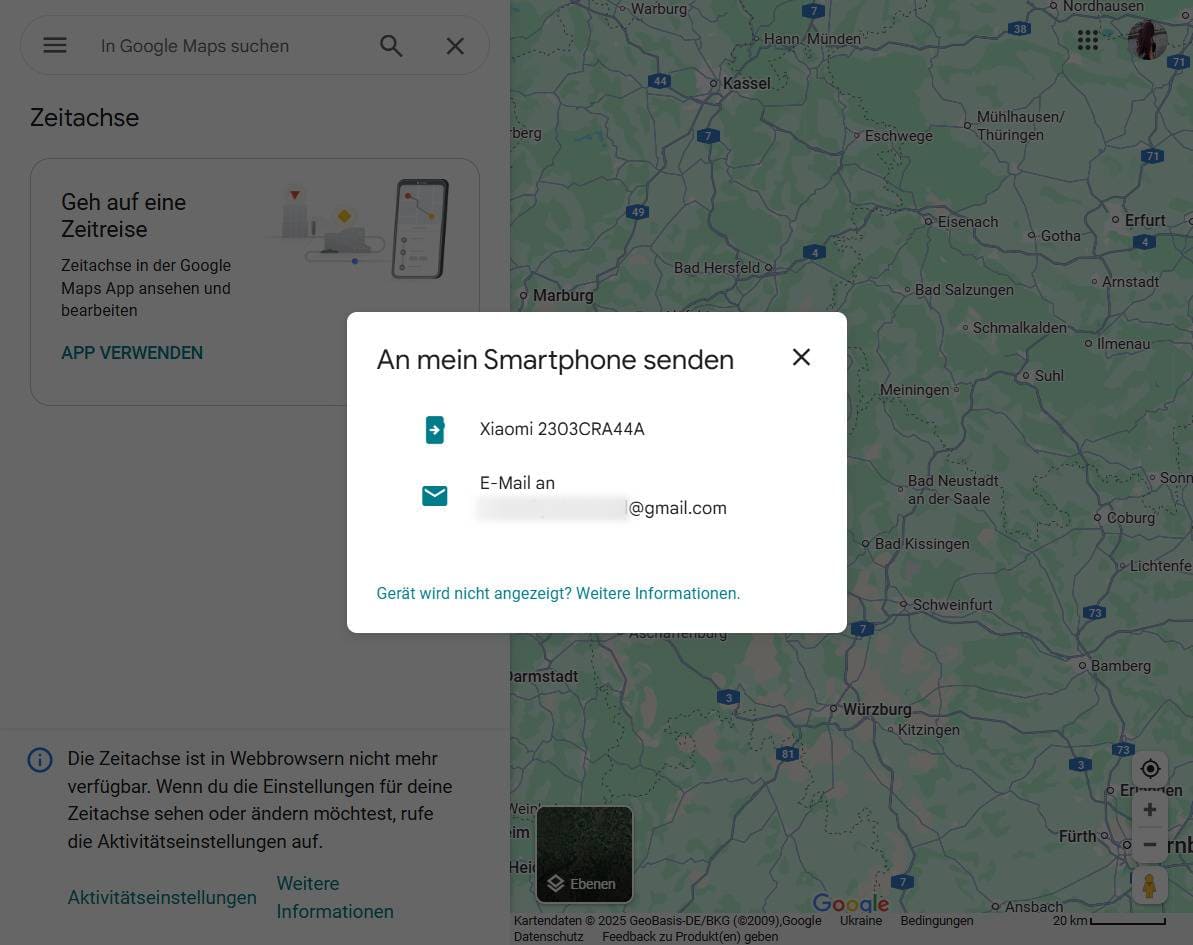Screen dimensions: 1193x945
Task: Open the Bedingungen link
Action: (937, 921)
